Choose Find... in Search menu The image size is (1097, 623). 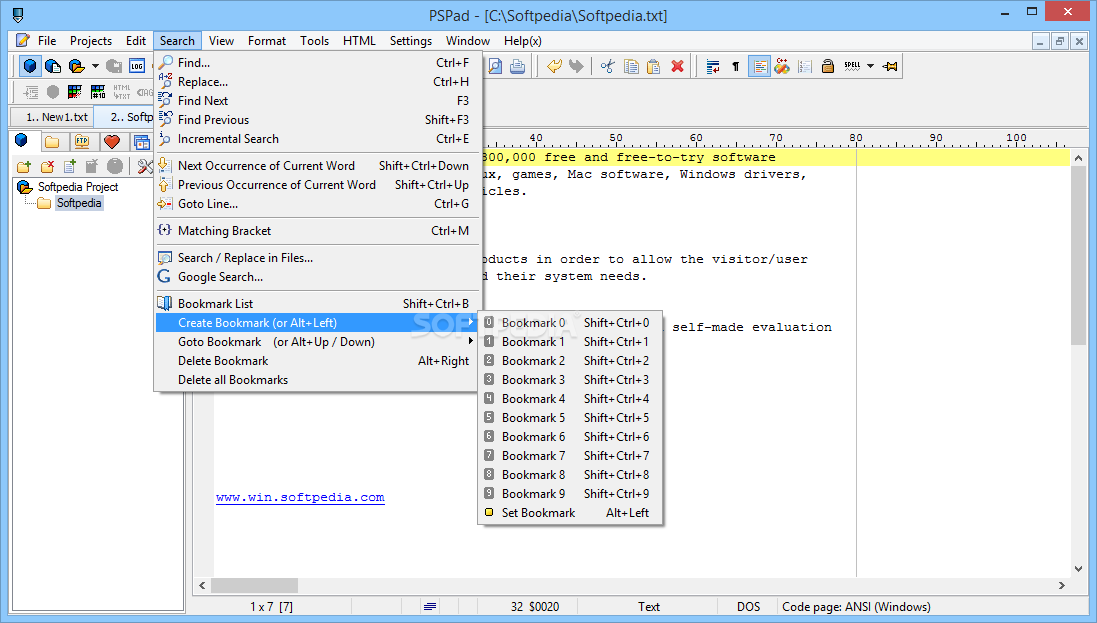tap(316, 62)
